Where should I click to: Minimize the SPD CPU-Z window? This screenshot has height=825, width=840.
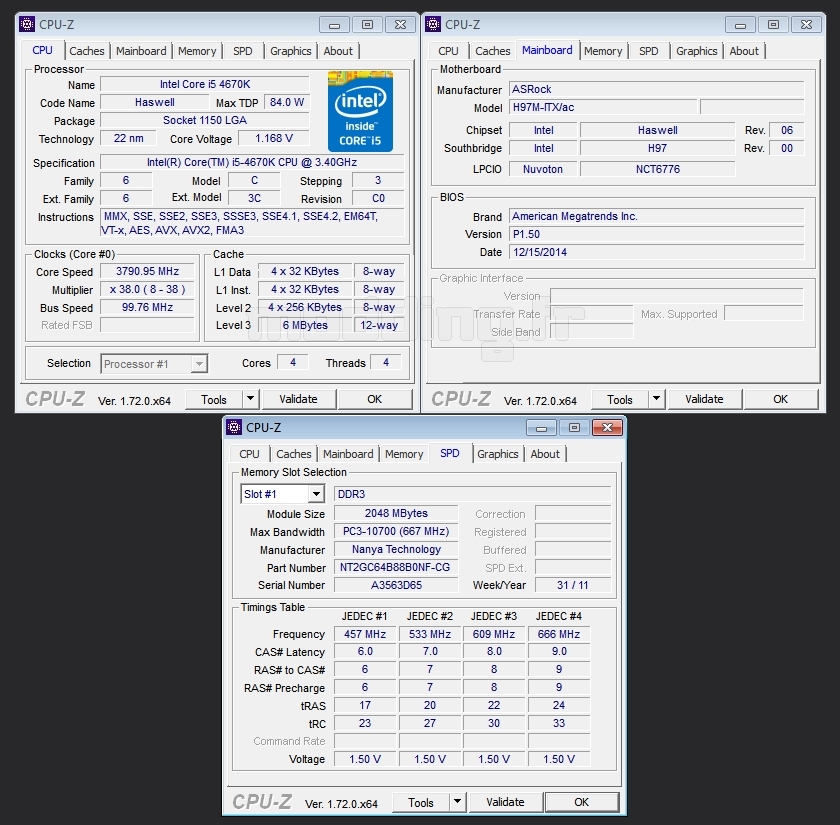pyautogui.click(x=541, y=428)
